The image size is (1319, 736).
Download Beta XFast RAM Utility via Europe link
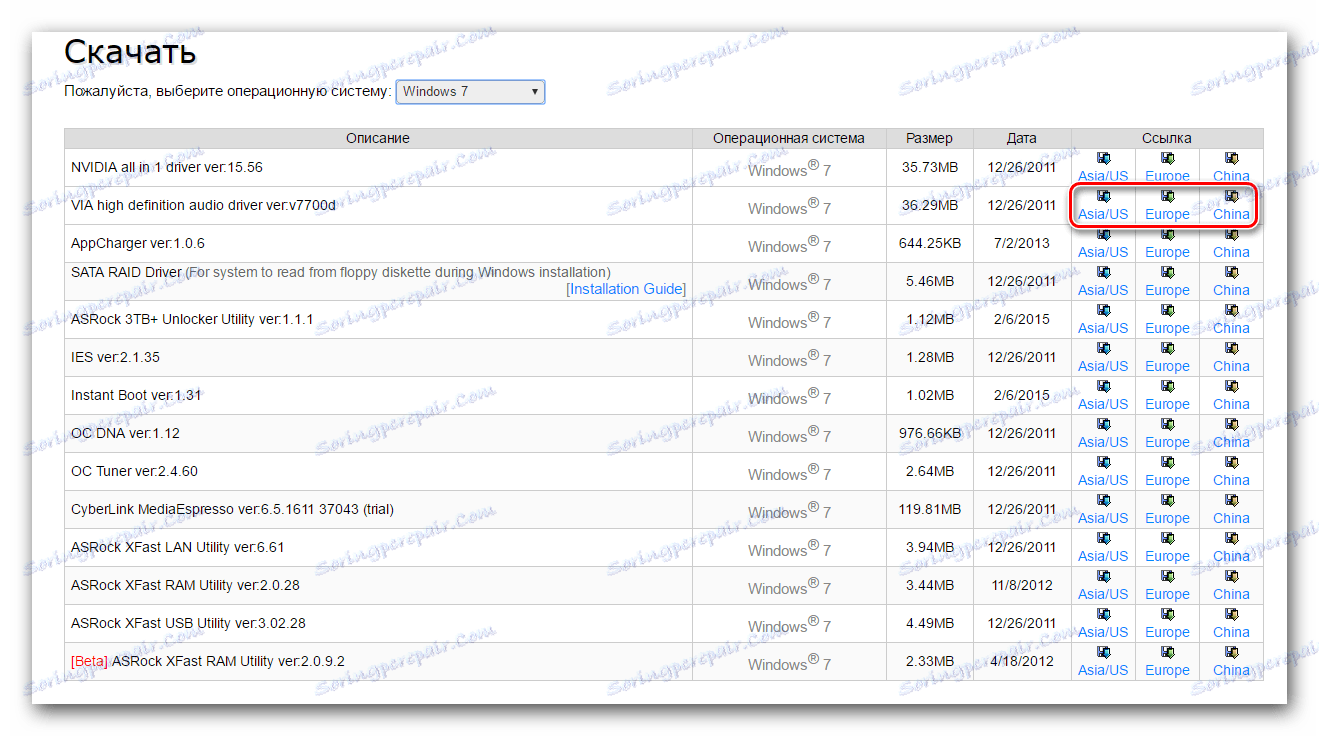pos(1167,670)
